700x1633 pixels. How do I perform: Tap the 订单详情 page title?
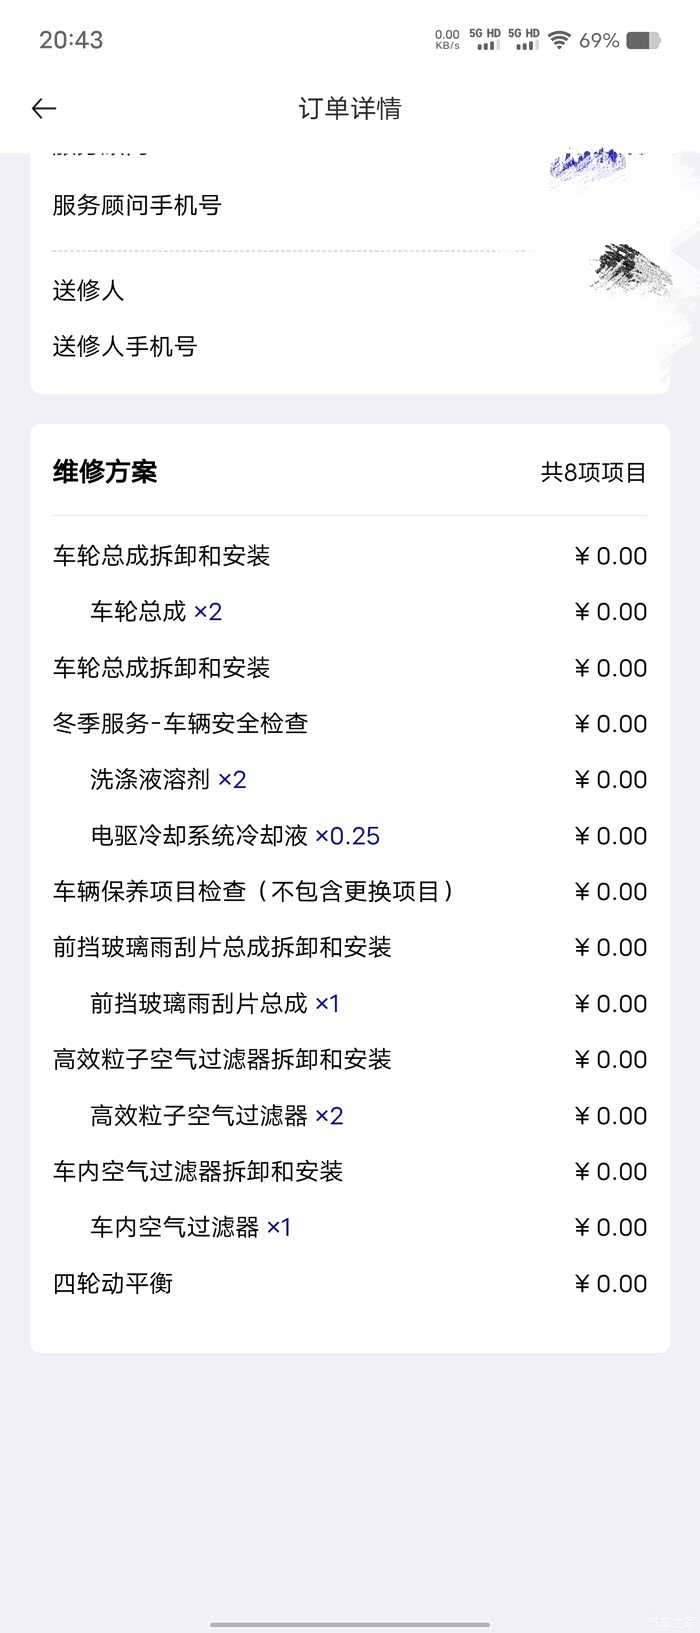point(350,109)
